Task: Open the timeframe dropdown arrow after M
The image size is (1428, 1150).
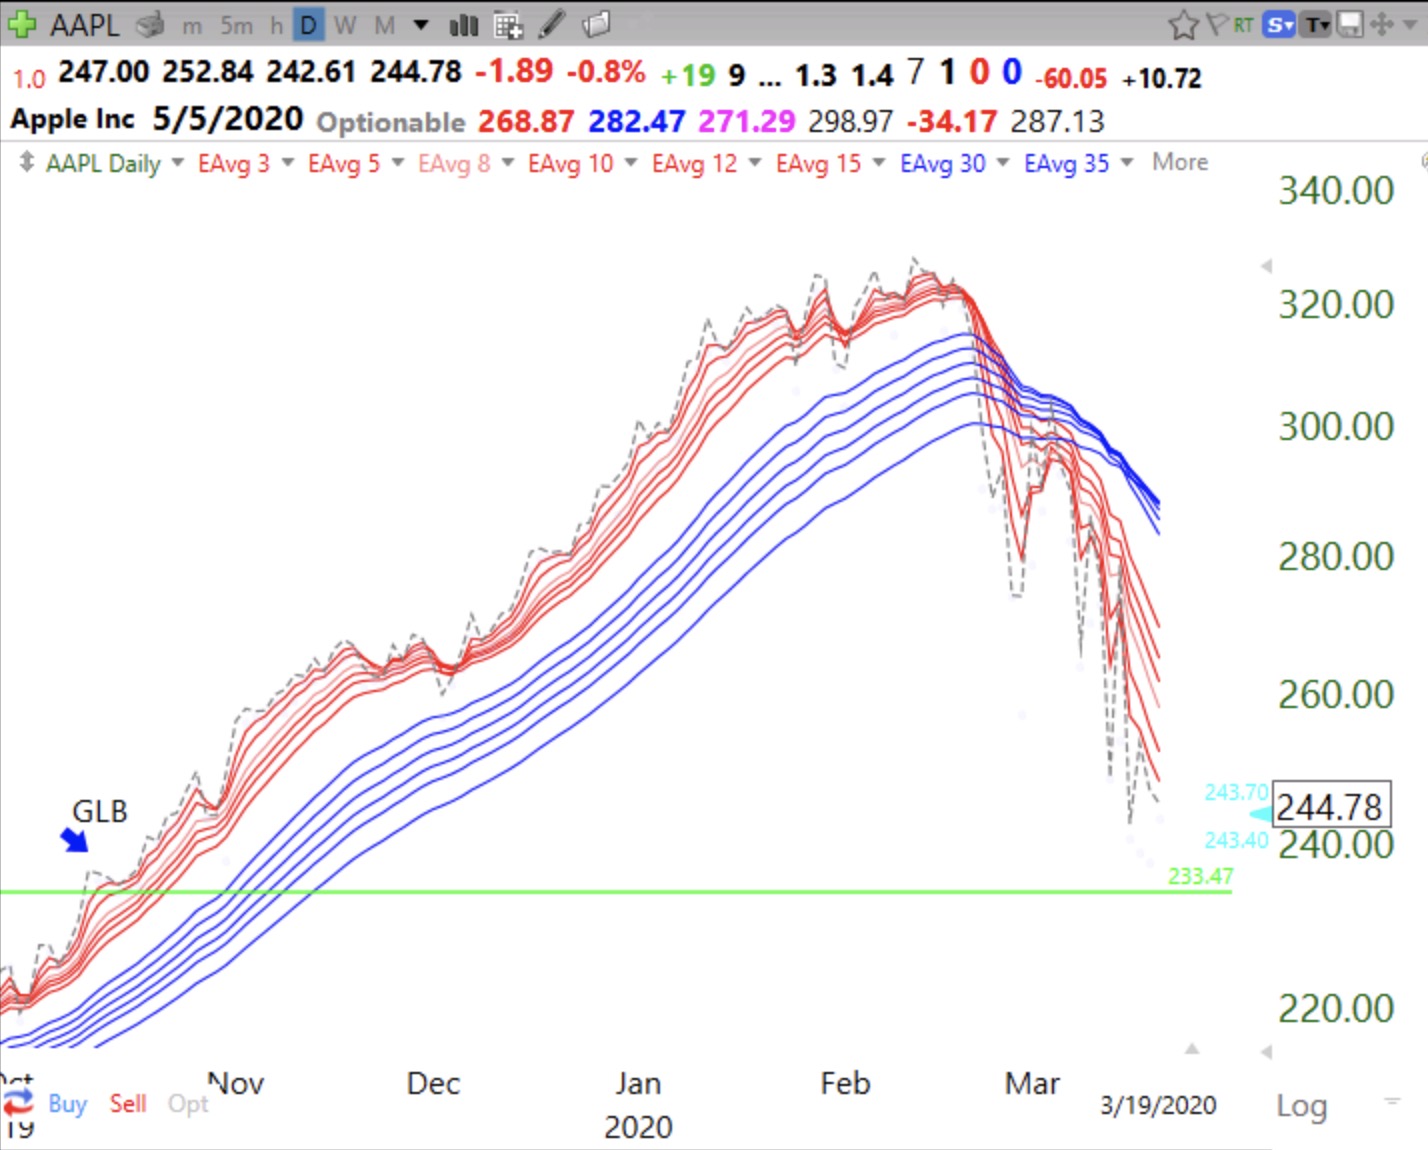Action: click(x=421, y=25)
